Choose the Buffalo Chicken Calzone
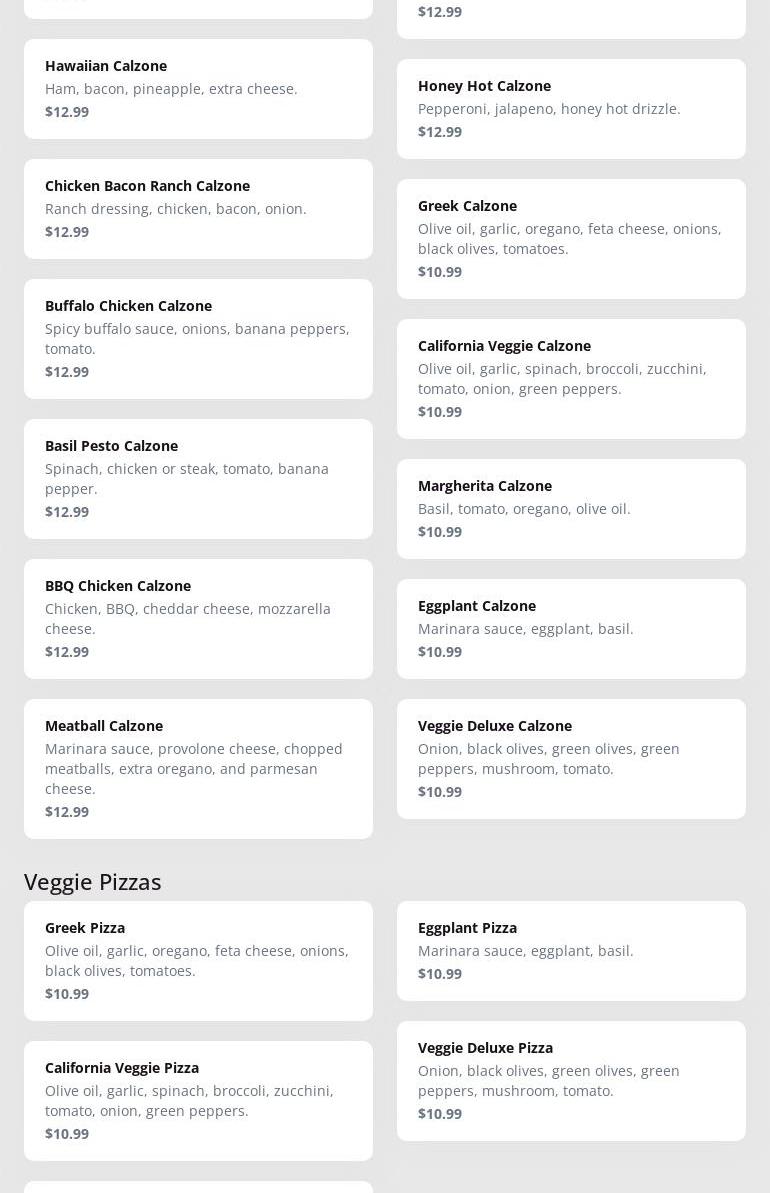This screenshot has height=1193, width=770. (198, 338)
